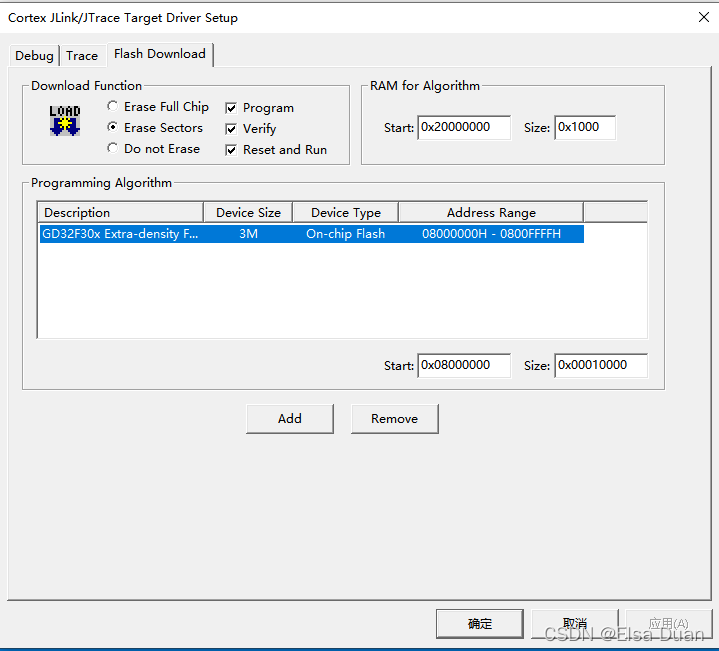The width and height of the screenshot is (719, 651).
Task: Edit RAM for Algorithm Start field
Action: 464,127
